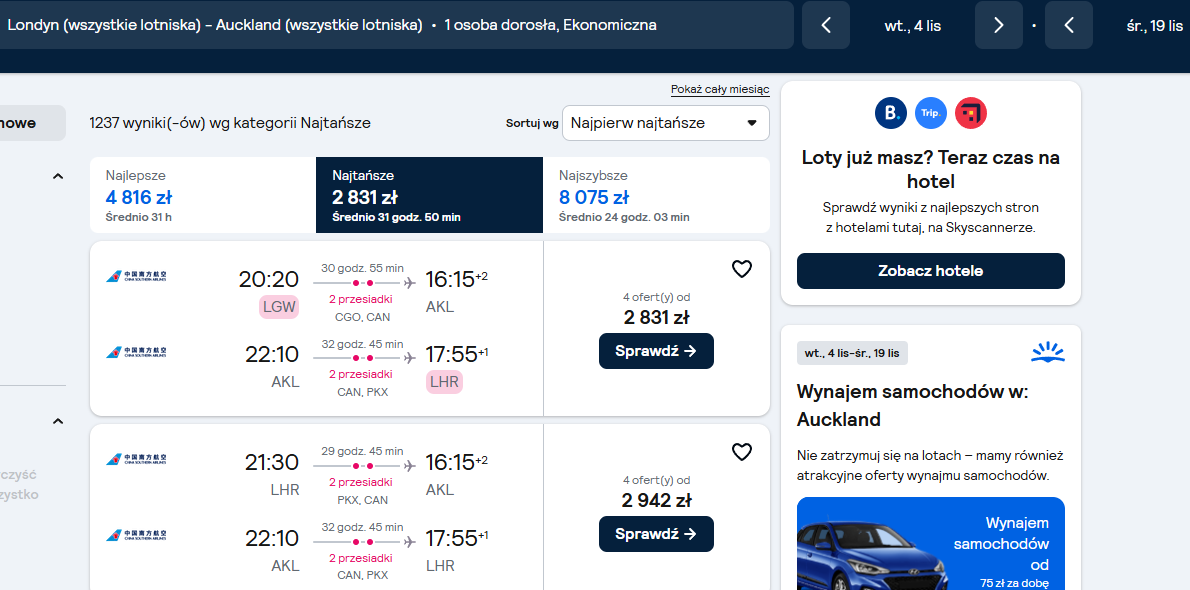Go to previous return date arrow

(1069, 25)
